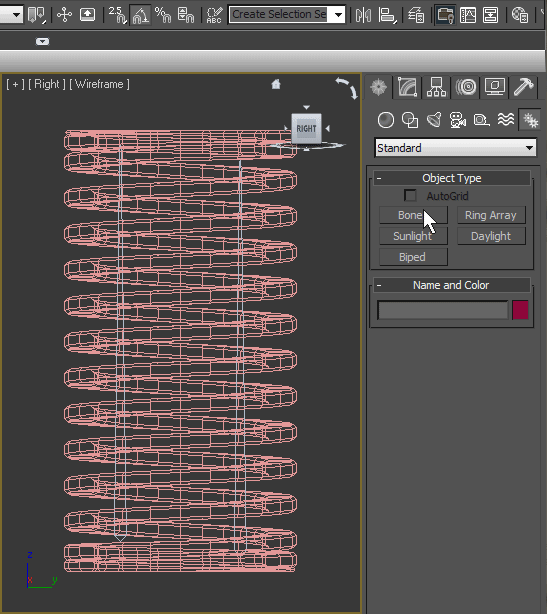Click the object name input field
Viewport: 547px width, 614px height.
tap(443, 310)
